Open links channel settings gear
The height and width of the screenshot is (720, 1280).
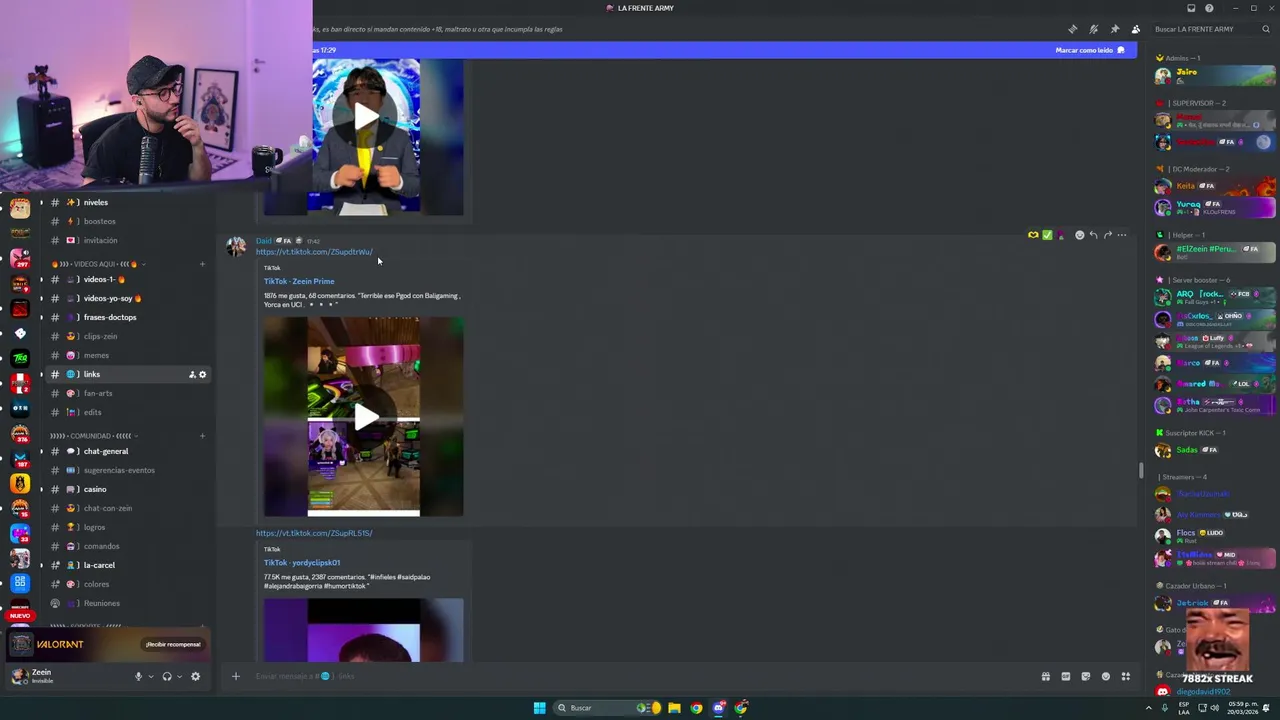pos(202,374)
